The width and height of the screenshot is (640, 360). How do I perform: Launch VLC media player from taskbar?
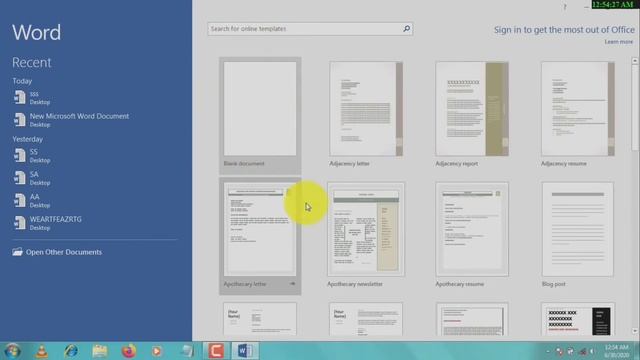click(42, 351)
